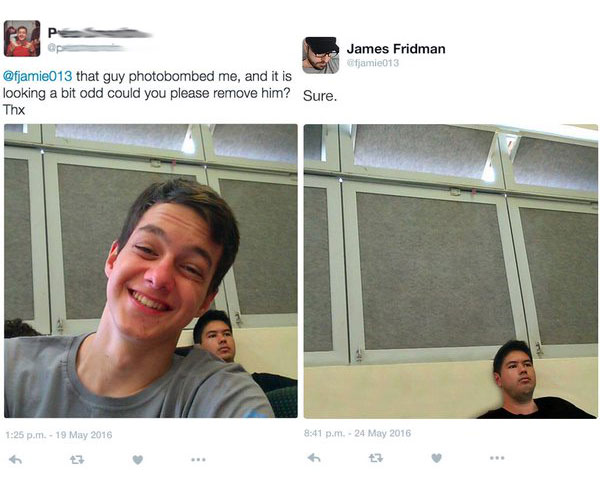Open more options on the left tweet
The image size is (600, 498).
pos(199,459)
